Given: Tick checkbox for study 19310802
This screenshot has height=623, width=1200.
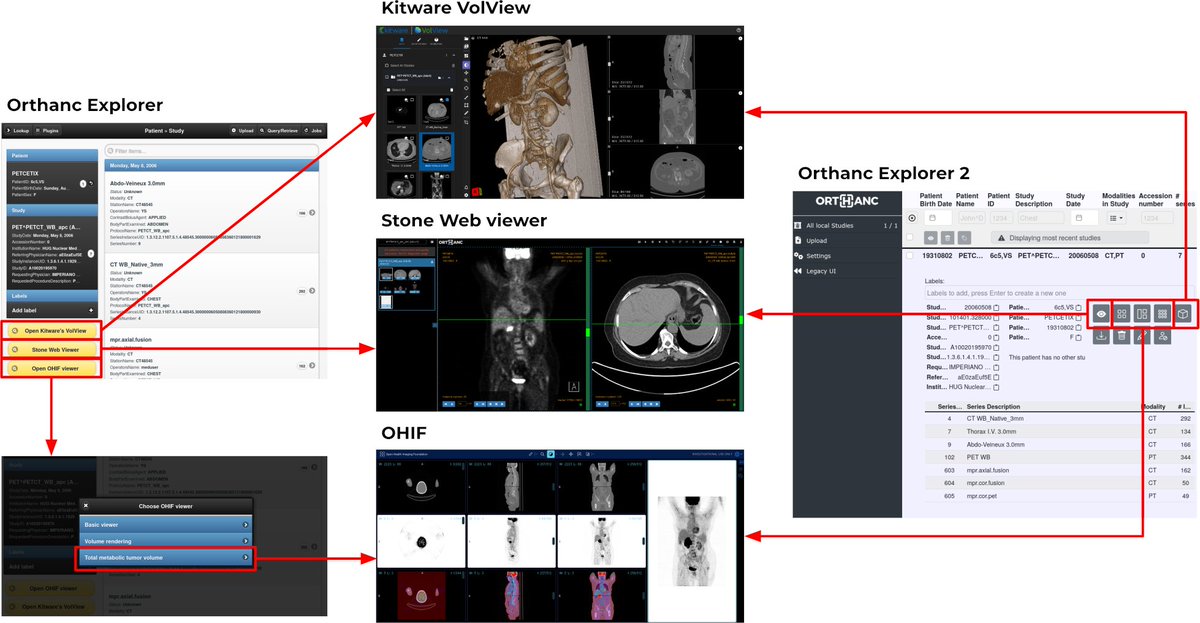Looking at the screenshot, I should point(911,256).
